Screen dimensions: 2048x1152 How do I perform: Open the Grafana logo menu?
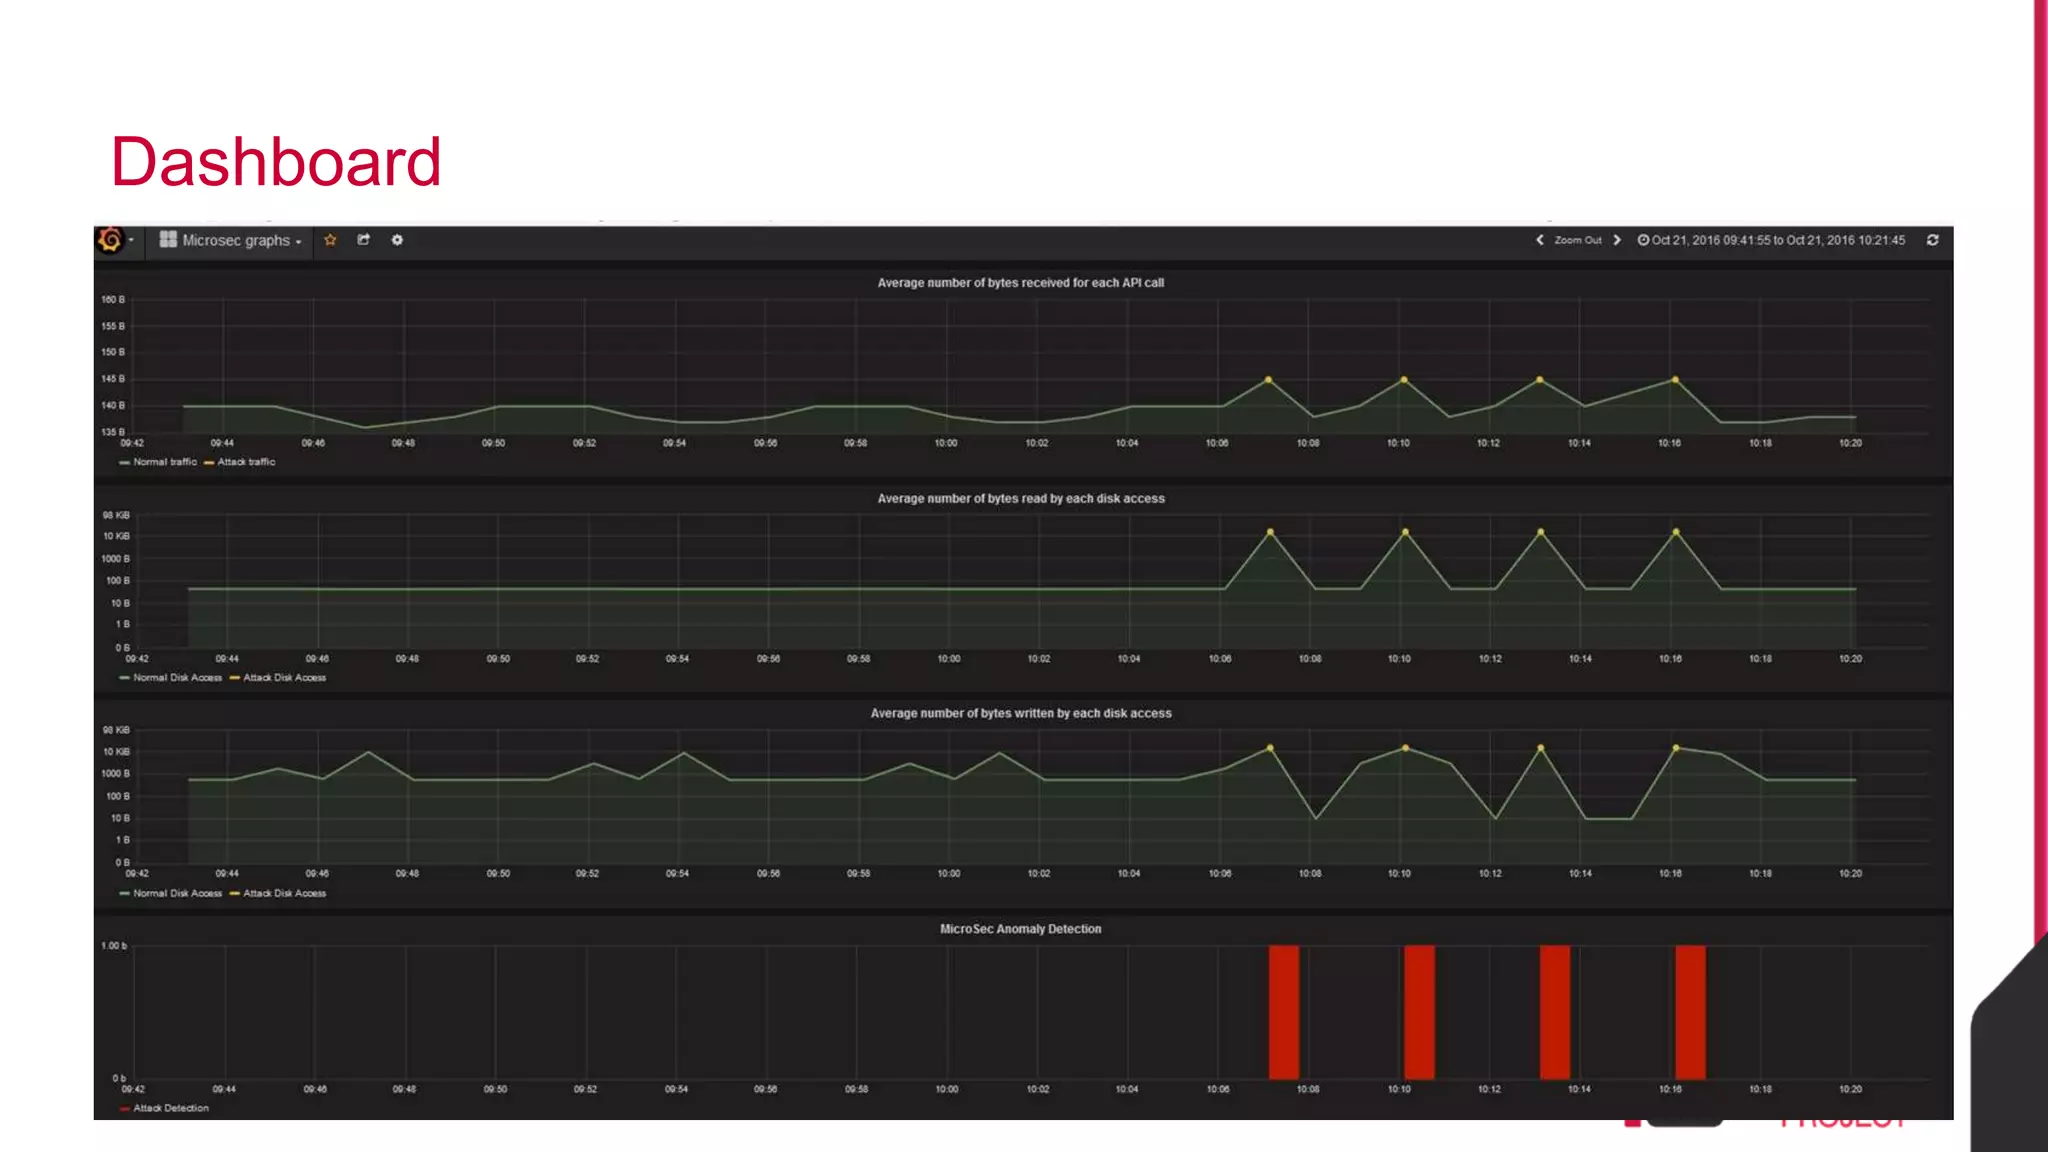pyautogui.click(x=111, y=240)
